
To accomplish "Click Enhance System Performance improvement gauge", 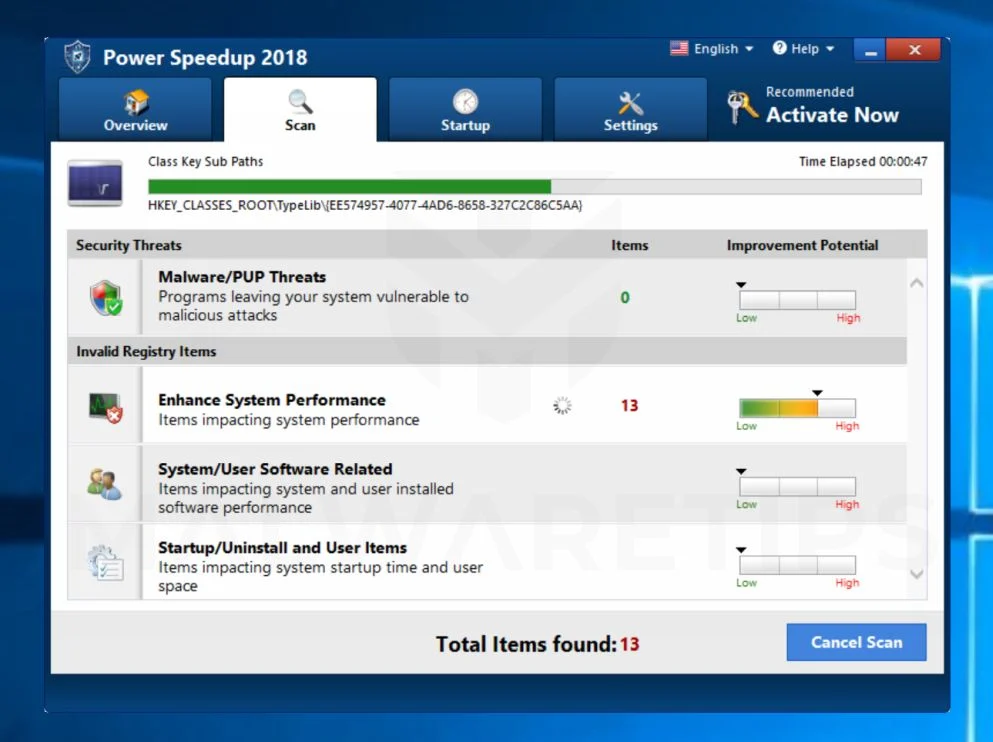I will coord(797,408).
